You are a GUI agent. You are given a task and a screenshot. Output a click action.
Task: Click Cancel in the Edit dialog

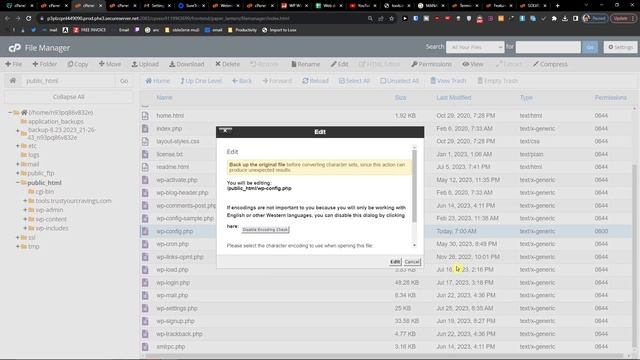point(412,262)
